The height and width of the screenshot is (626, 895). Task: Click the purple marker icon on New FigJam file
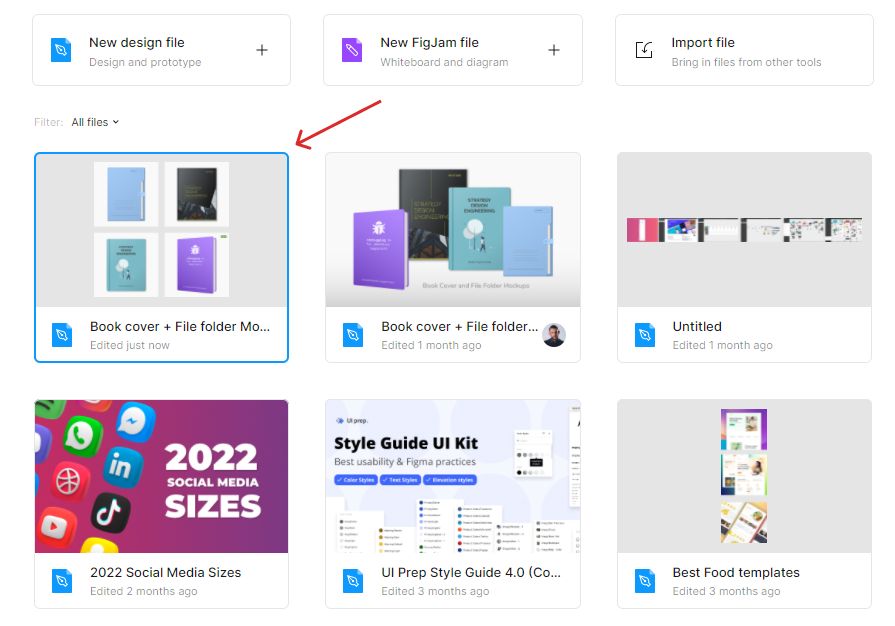(352, 50)
